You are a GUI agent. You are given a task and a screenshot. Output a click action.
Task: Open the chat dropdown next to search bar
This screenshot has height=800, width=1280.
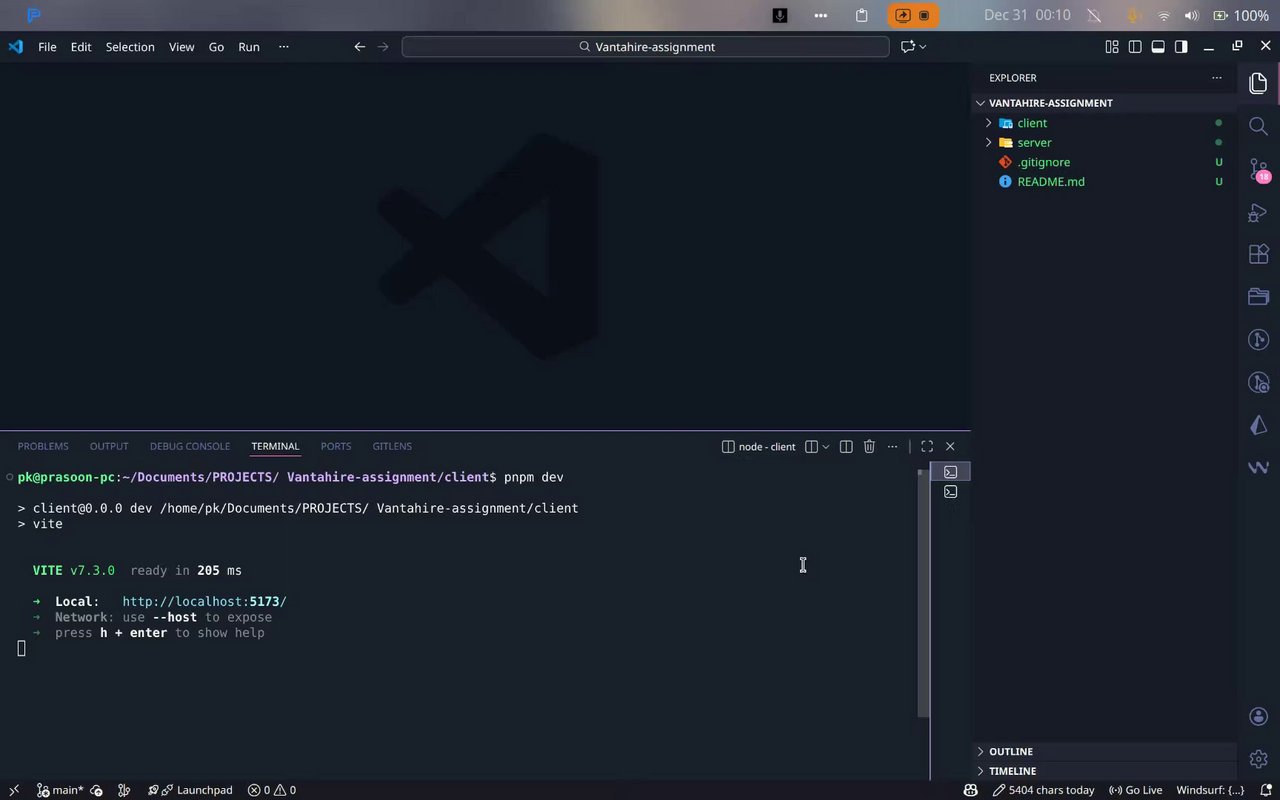click(x=922, y=47)
